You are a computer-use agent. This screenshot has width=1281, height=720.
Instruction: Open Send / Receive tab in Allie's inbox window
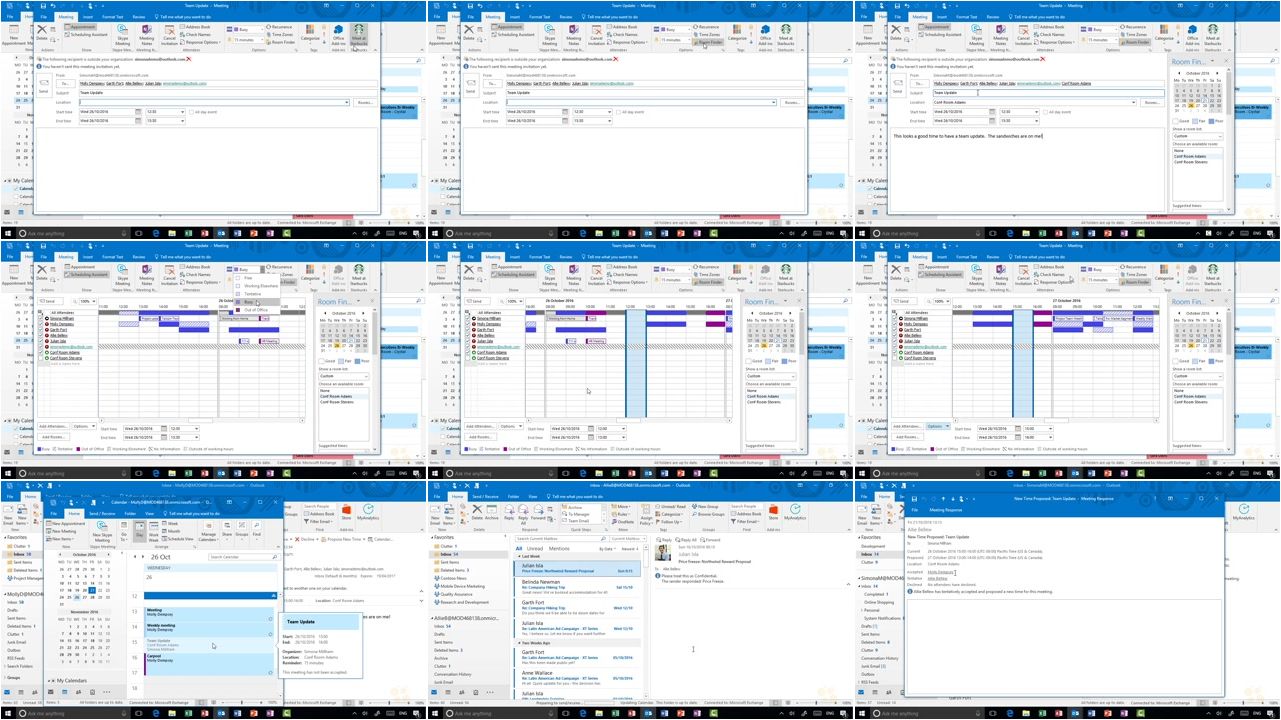(x=485, y=496)
